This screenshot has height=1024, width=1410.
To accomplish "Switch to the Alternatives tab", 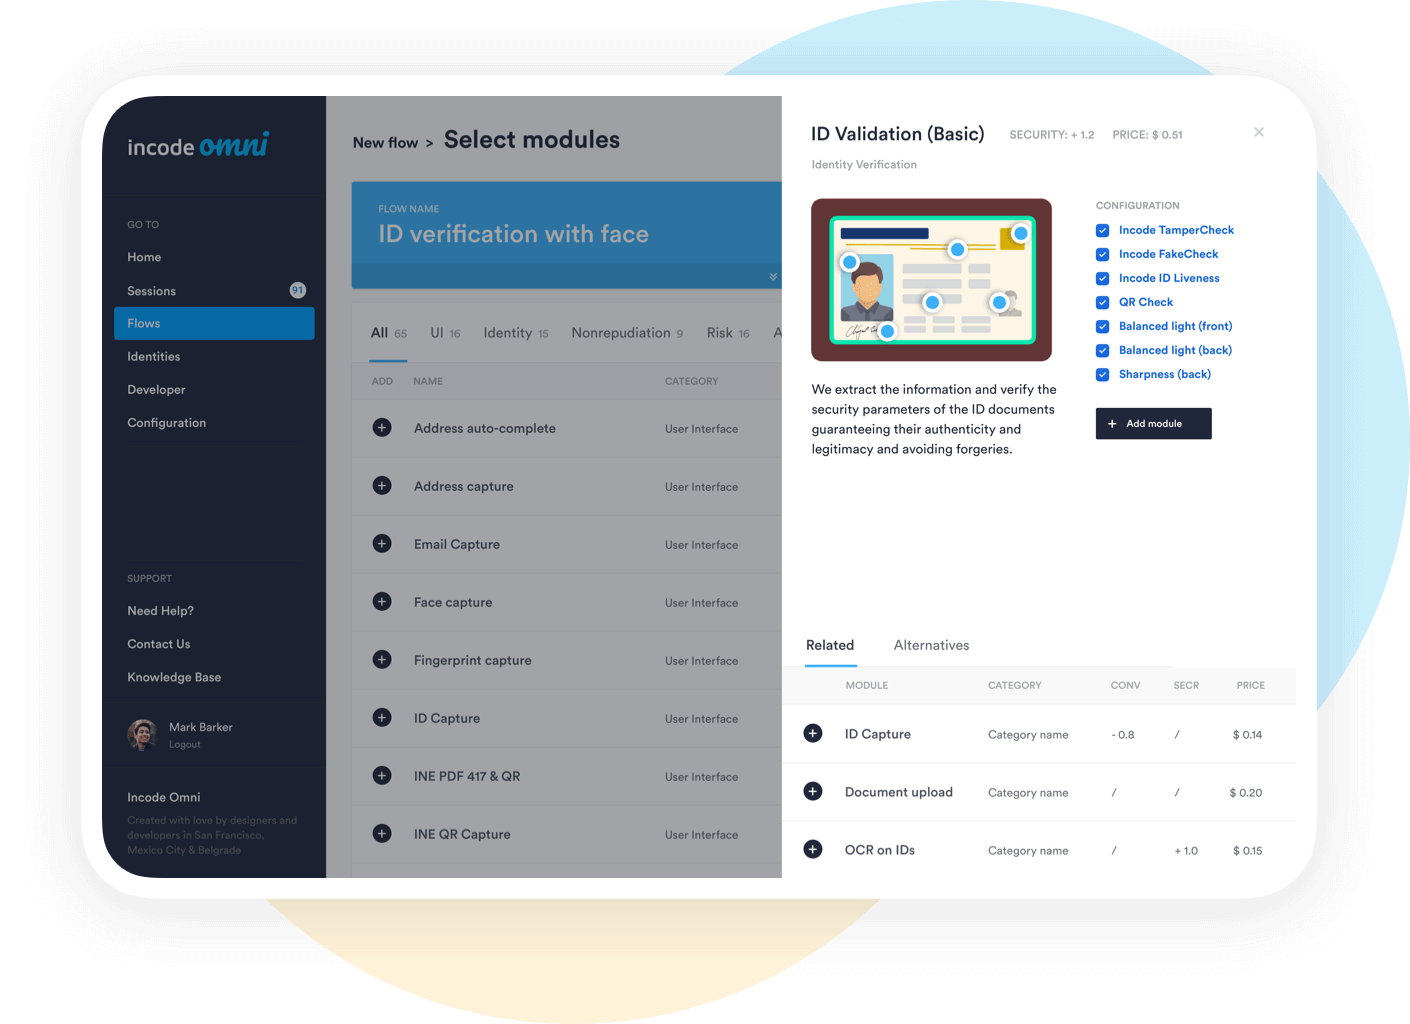I will [x=931, y=645].
